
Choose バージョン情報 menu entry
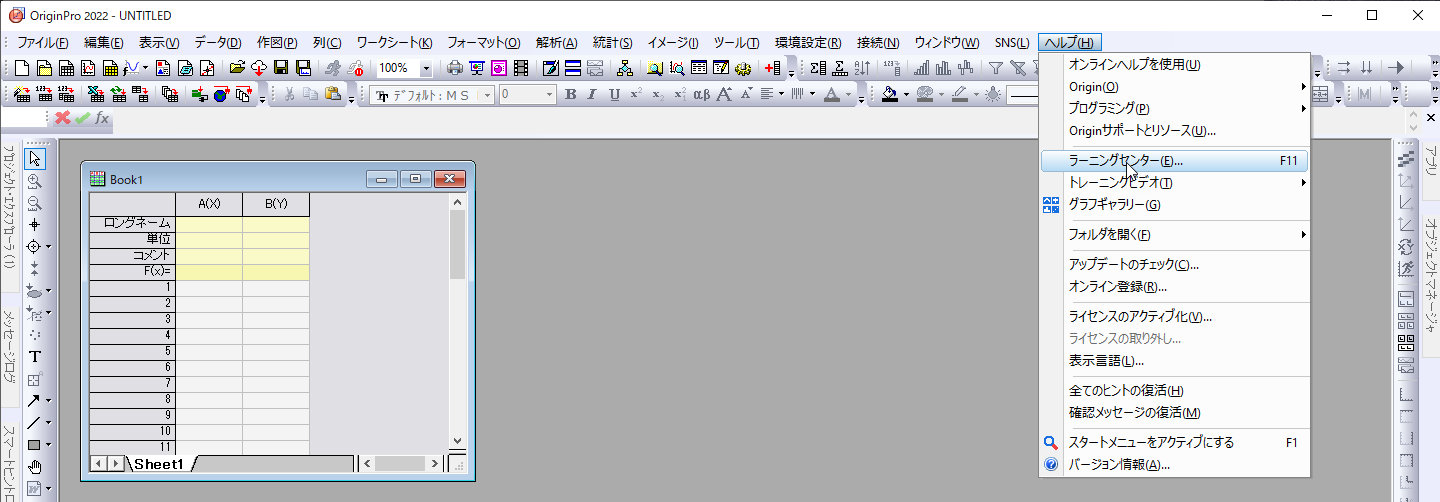pyautogui.click(x=1174, y=465)
